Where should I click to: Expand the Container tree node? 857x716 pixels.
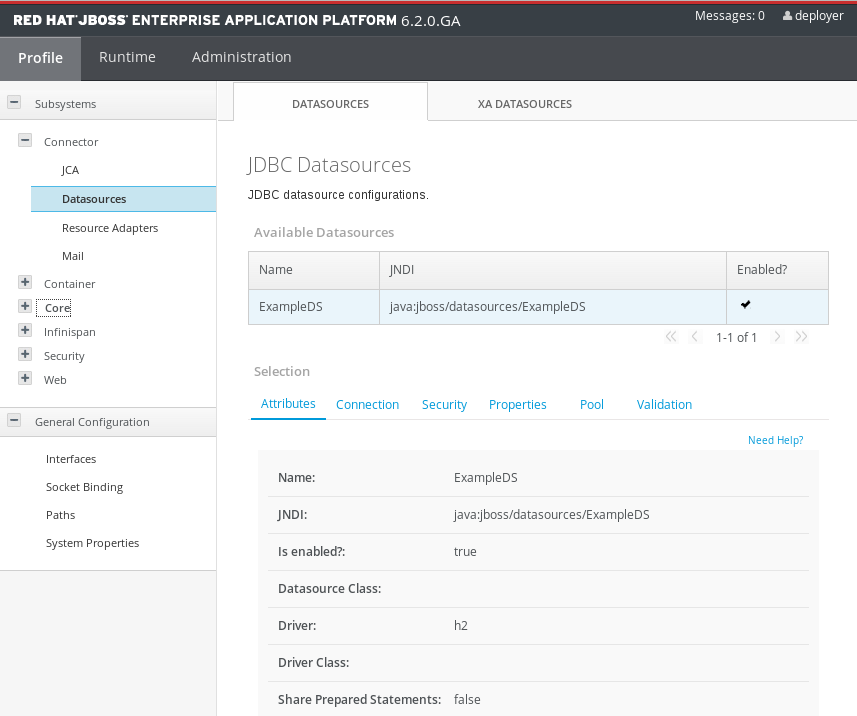click(x=25, y=283)
